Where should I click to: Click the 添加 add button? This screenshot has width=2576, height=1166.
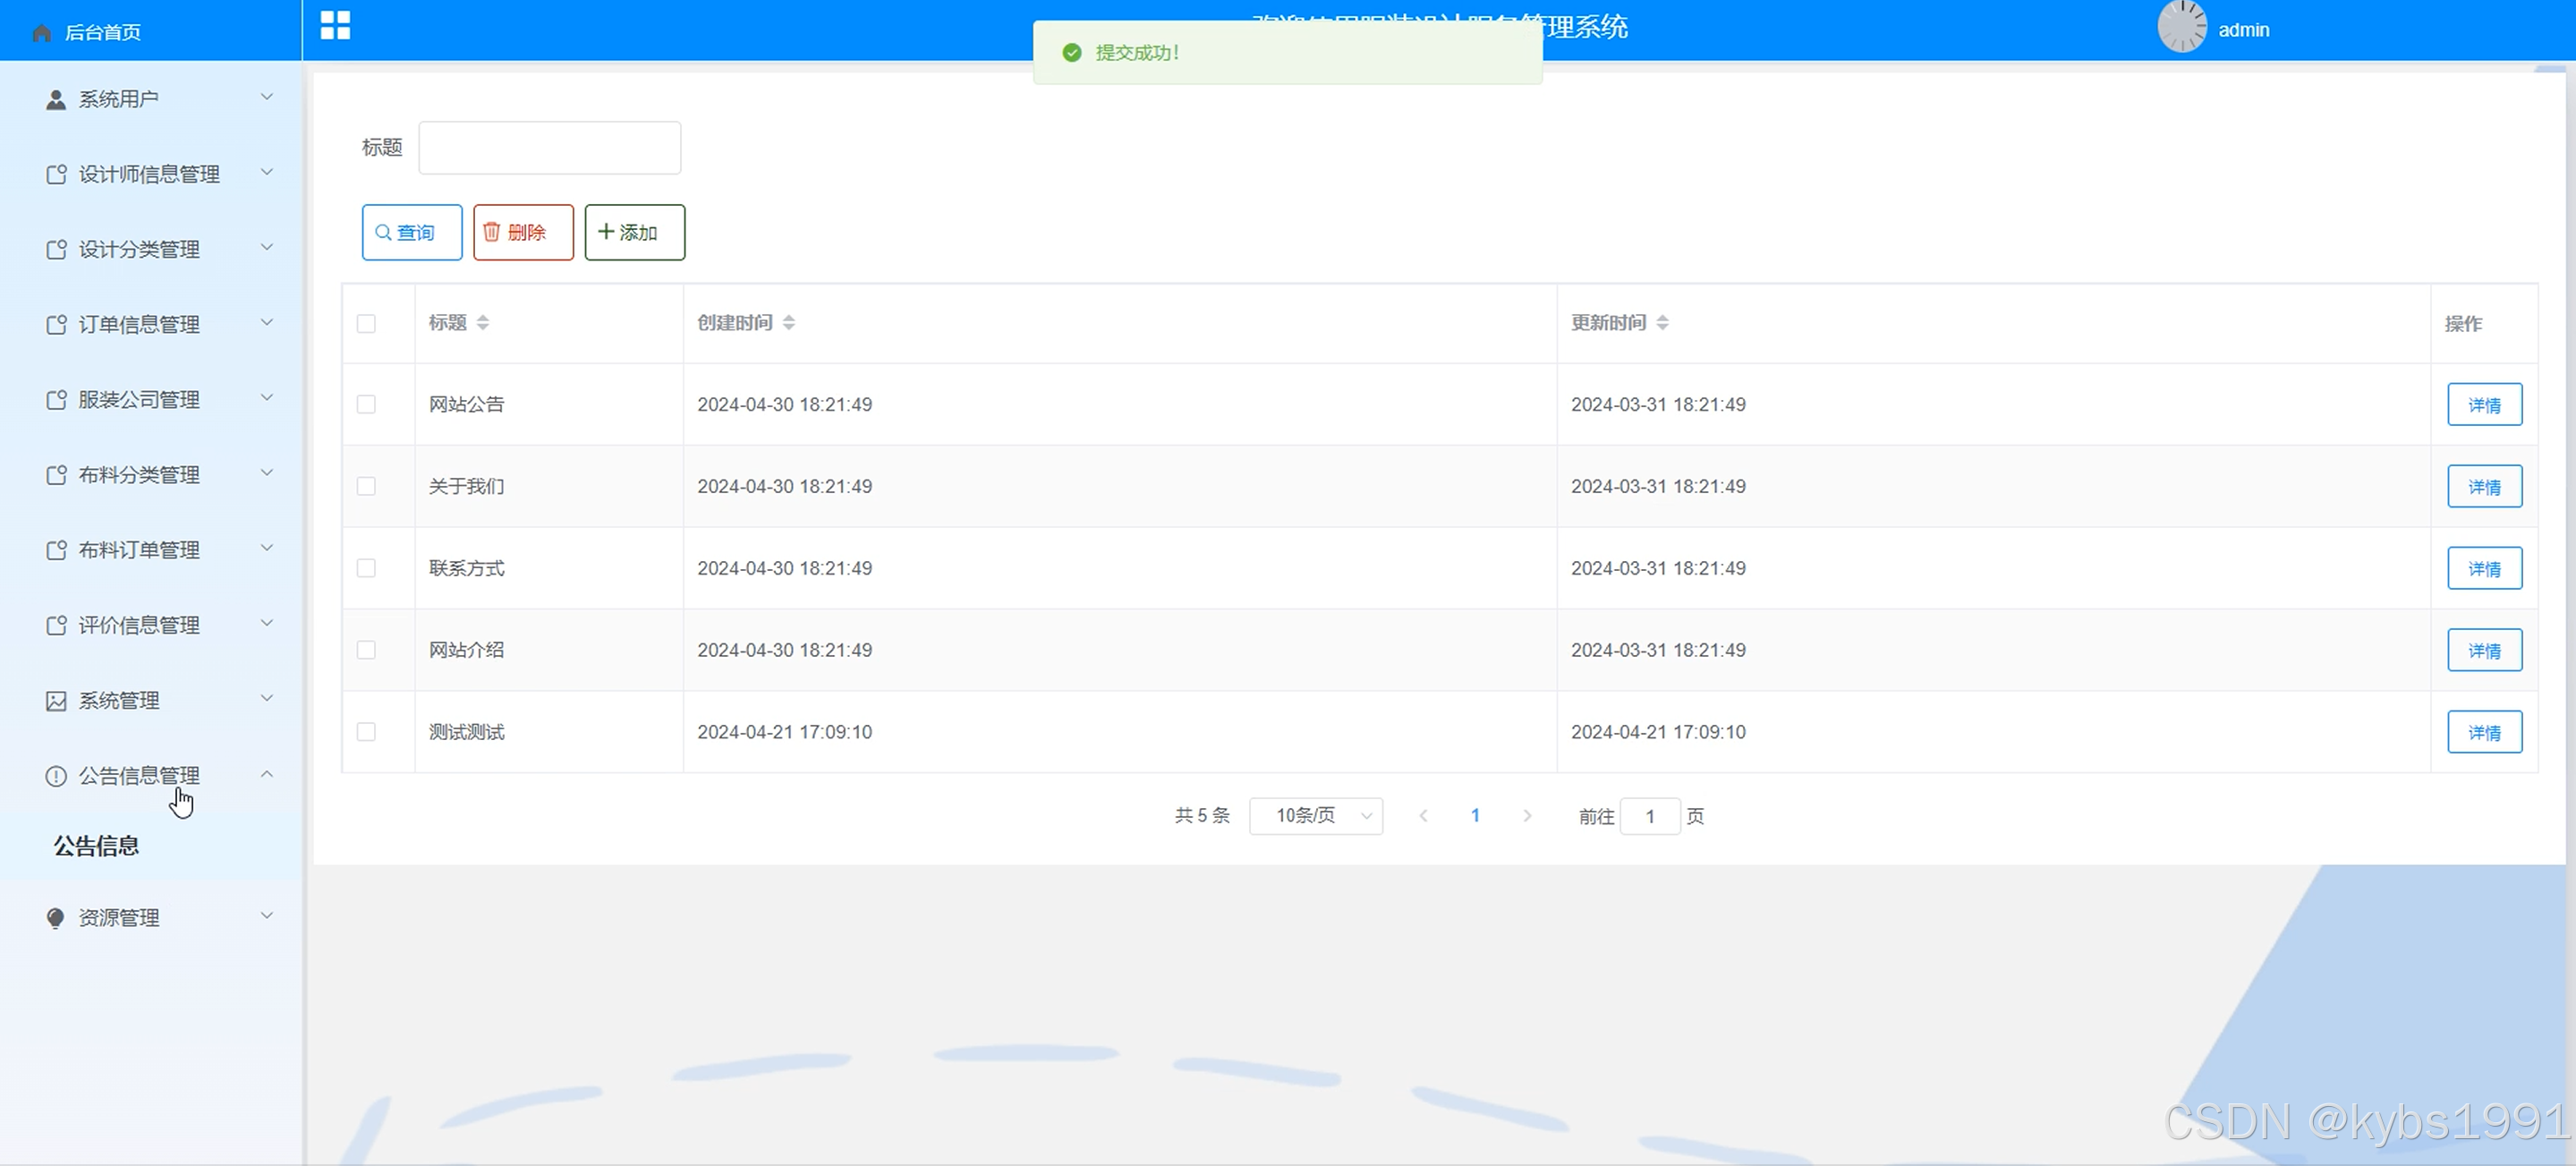click(635, 232)
